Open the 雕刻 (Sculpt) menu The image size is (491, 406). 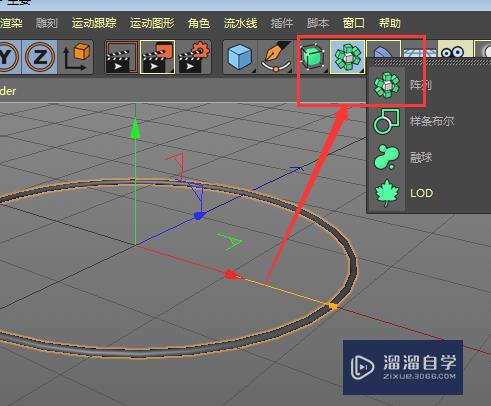[47, 23]
